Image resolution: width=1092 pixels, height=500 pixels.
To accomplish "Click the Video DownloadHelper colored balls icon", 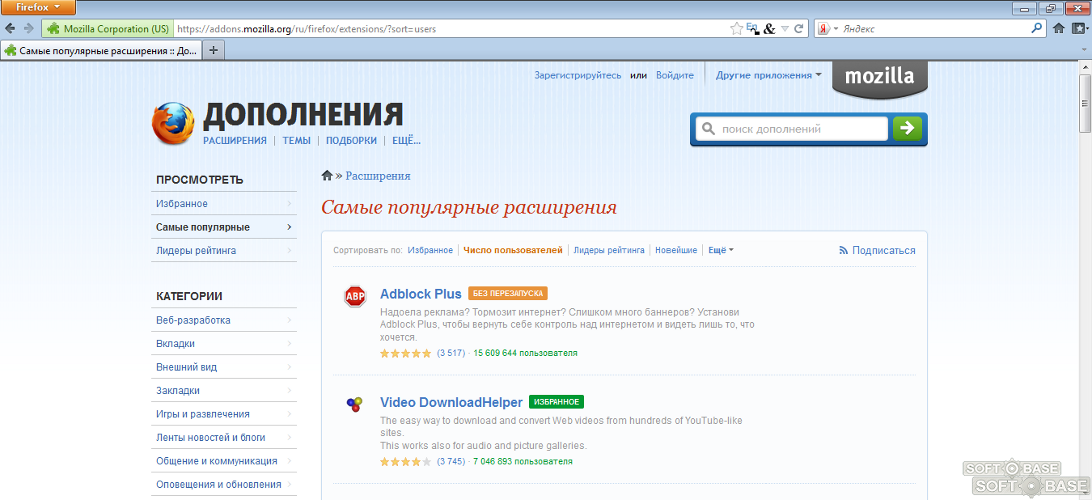I will (x=354, y=404).
